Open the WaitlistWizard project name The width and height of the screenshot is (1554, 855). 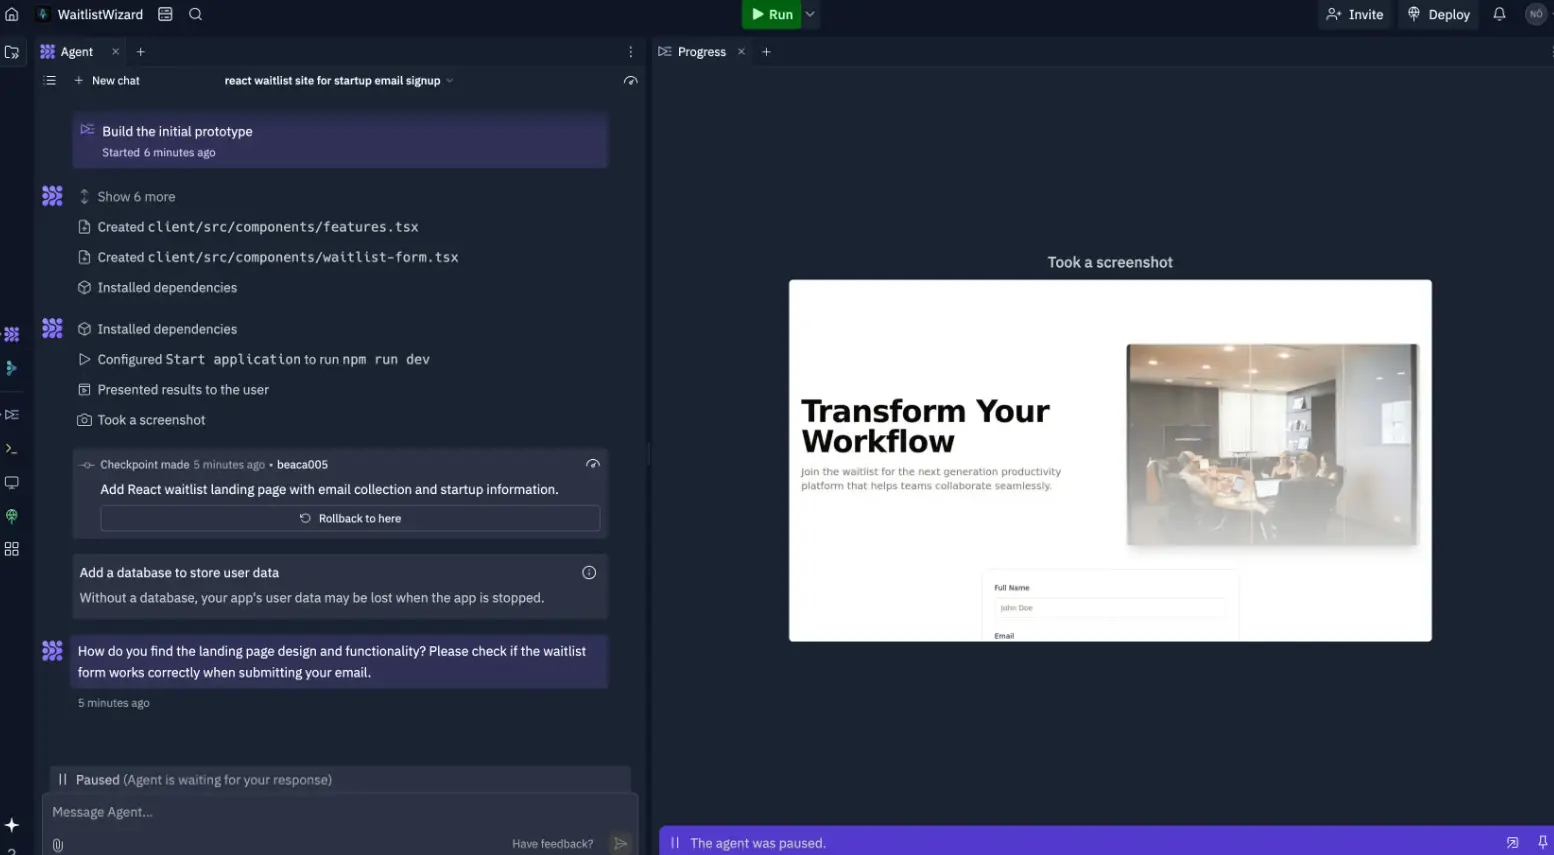[x=100, y=14]
